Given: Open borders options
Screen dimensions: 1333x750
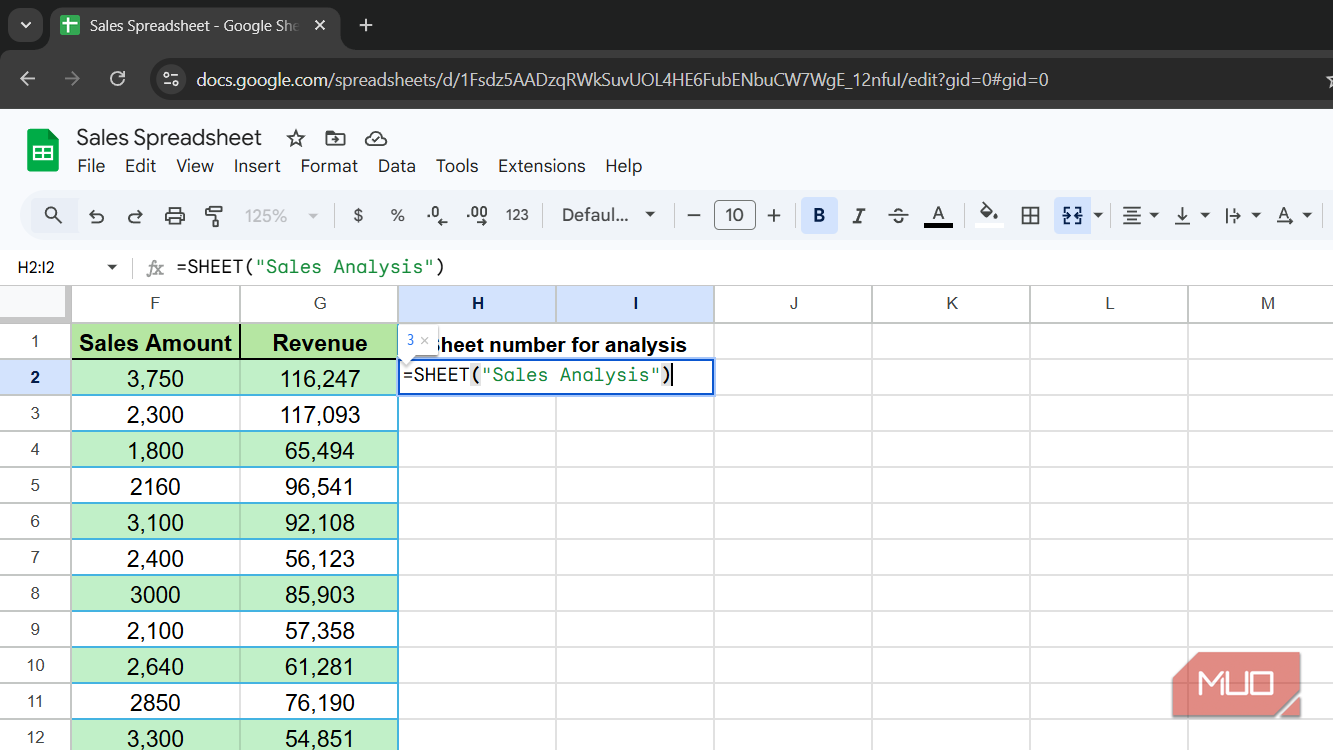Looking at the screenshot, I should pos(1030,215).
